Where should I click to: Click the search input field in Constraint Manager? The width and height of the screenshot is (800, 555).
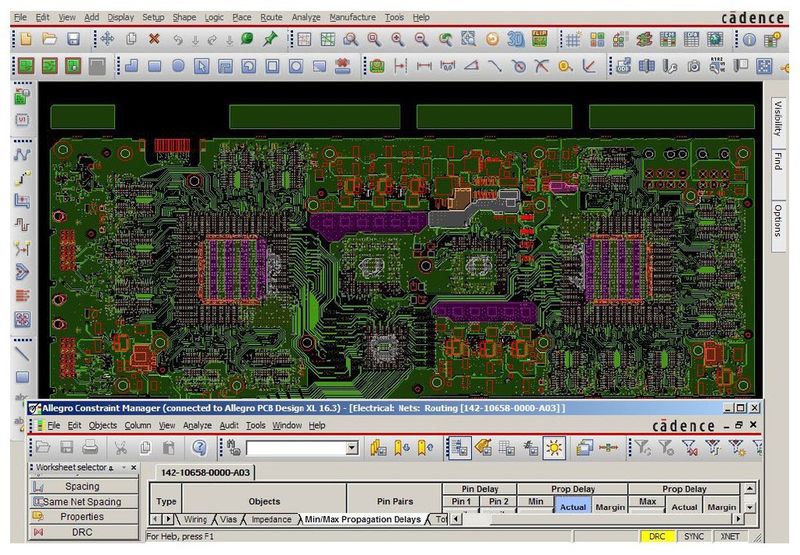click(x=296, y=448)
